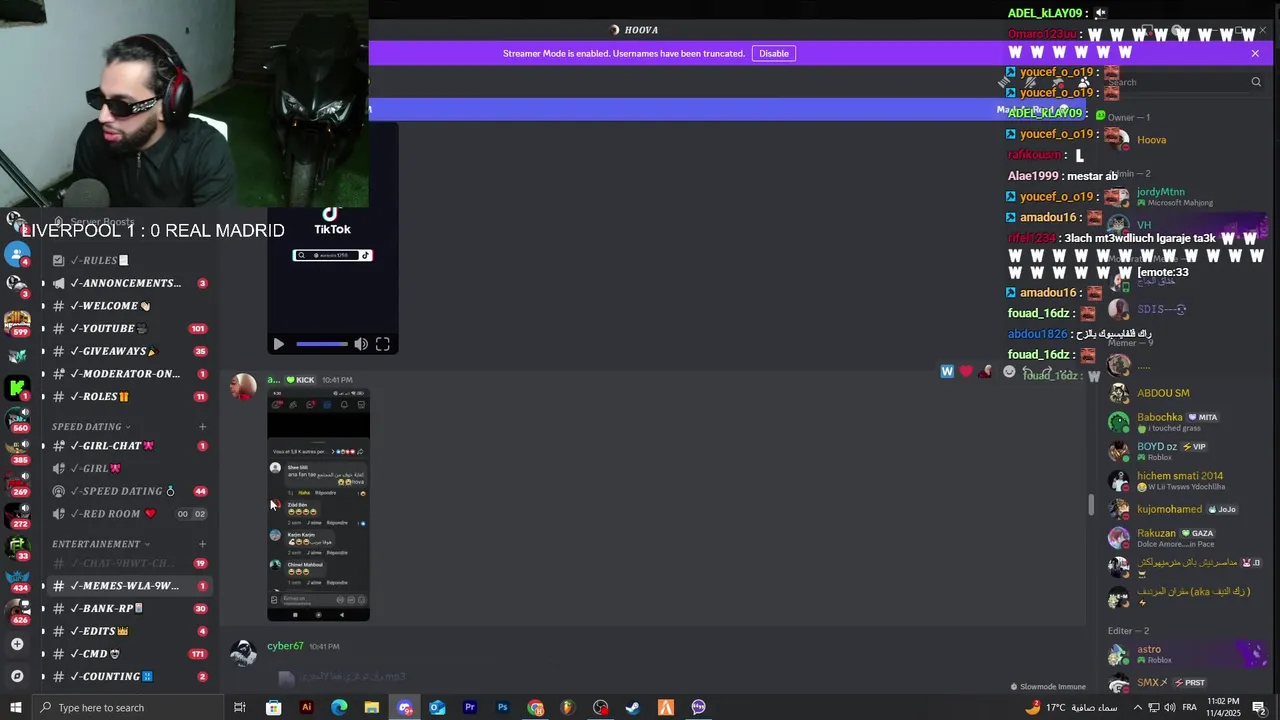Open Premiere Pro from taskbar
Screen dimensions: 1280x720
coord(470,707)
